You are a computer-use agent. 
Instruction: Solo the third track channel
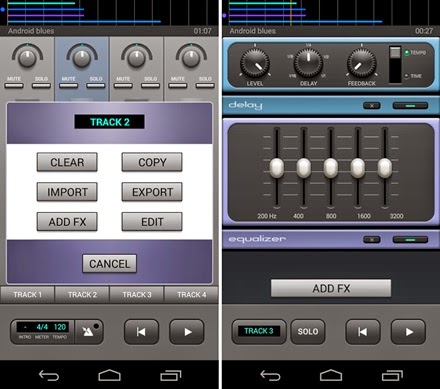(151, 85)
